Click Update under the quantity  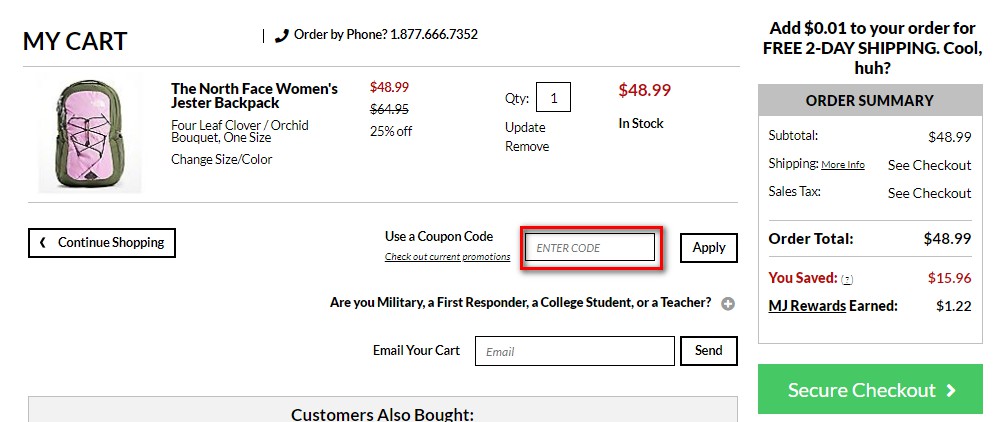525,127
